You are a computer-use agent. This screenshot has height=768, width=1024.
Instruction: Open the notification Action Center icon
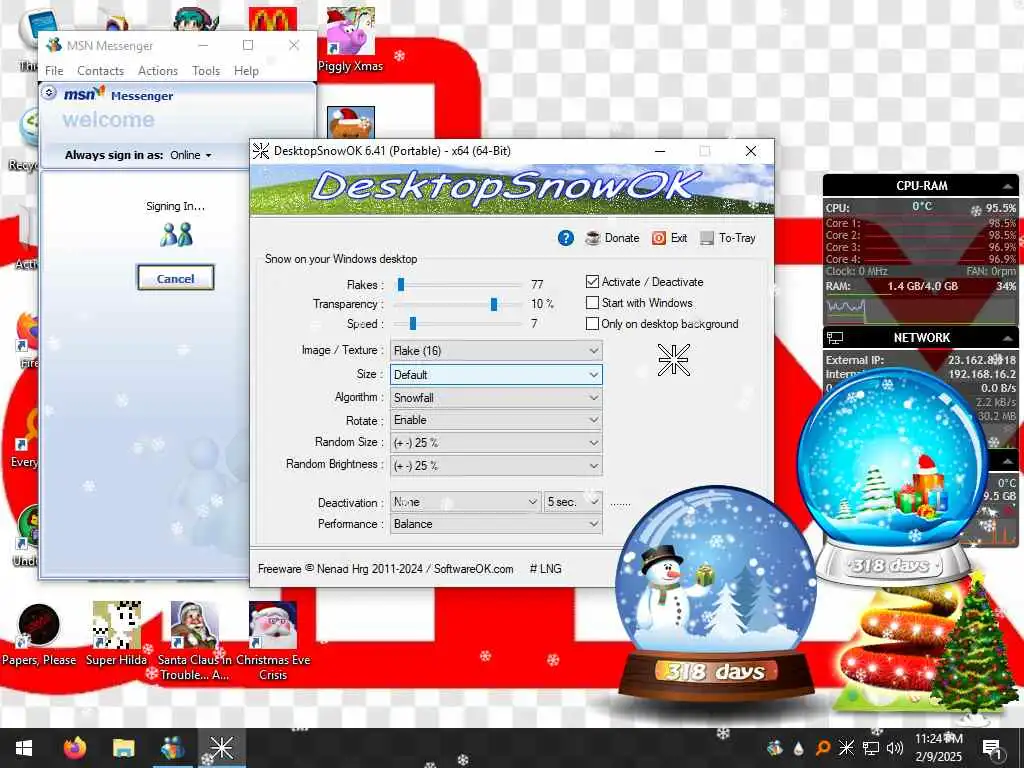tap(992, 748)
